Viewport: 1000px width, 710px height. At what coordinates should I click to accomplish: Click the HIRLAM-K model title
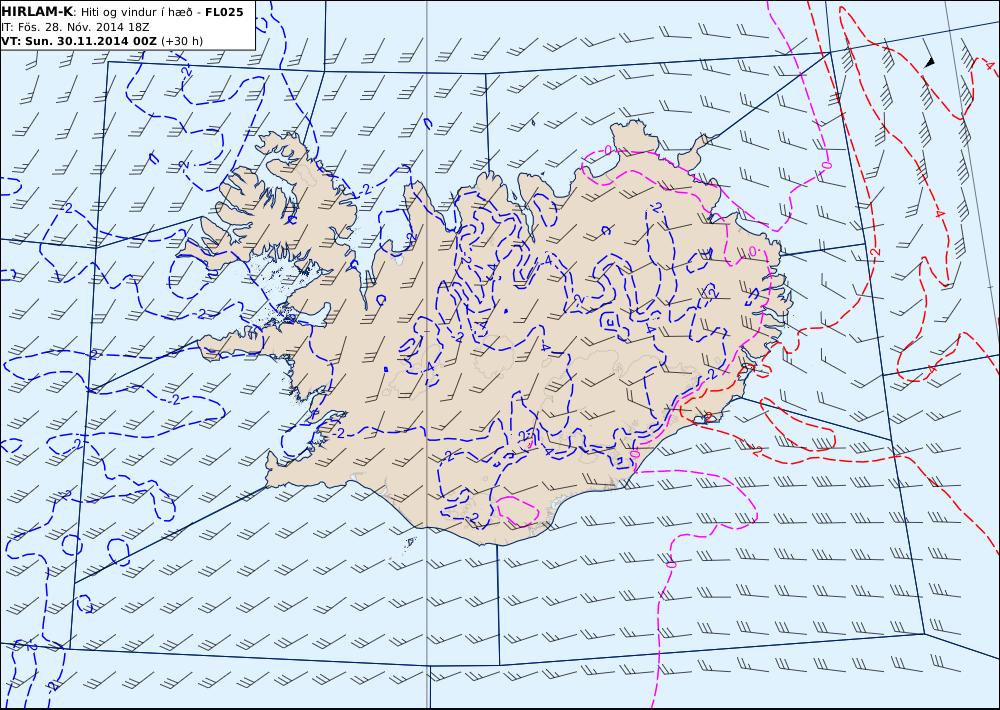37,11
